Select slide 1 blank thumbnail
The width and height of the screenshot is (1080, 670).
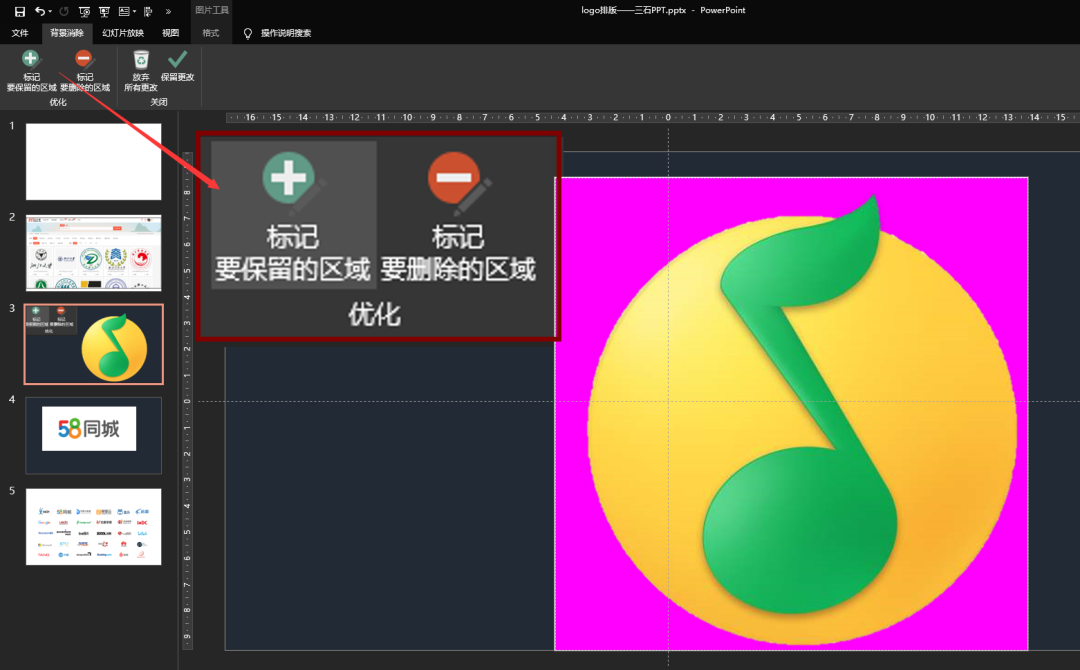click(94, 162)
